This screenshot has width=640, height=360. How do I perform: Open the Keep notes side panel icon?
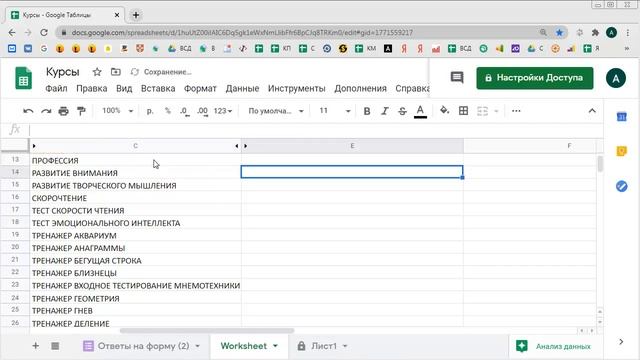(621, 151)
